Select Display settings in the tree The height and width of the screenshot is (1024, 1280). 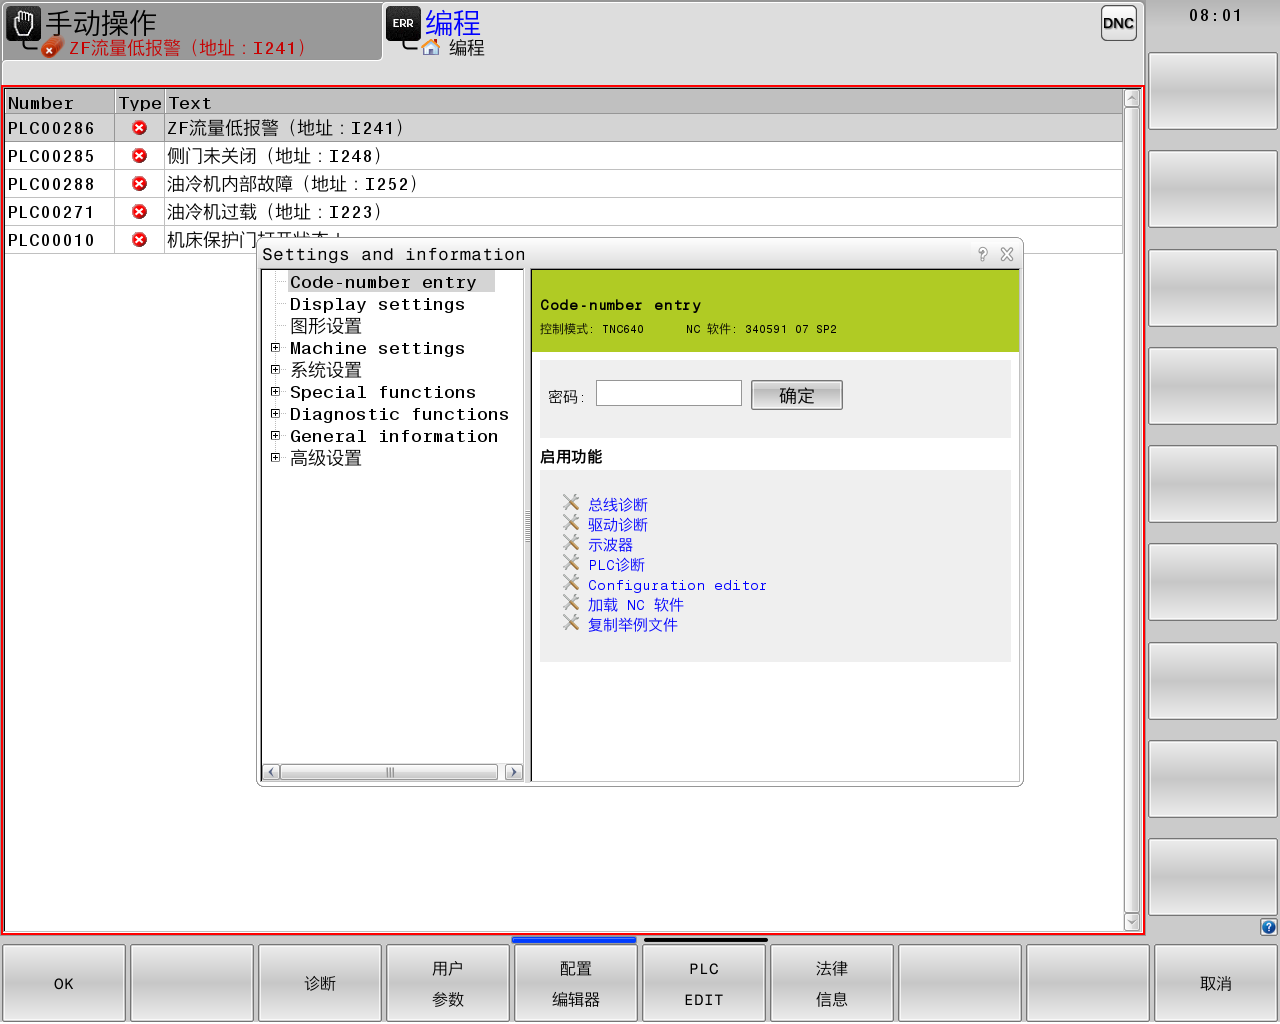[377, 305]
